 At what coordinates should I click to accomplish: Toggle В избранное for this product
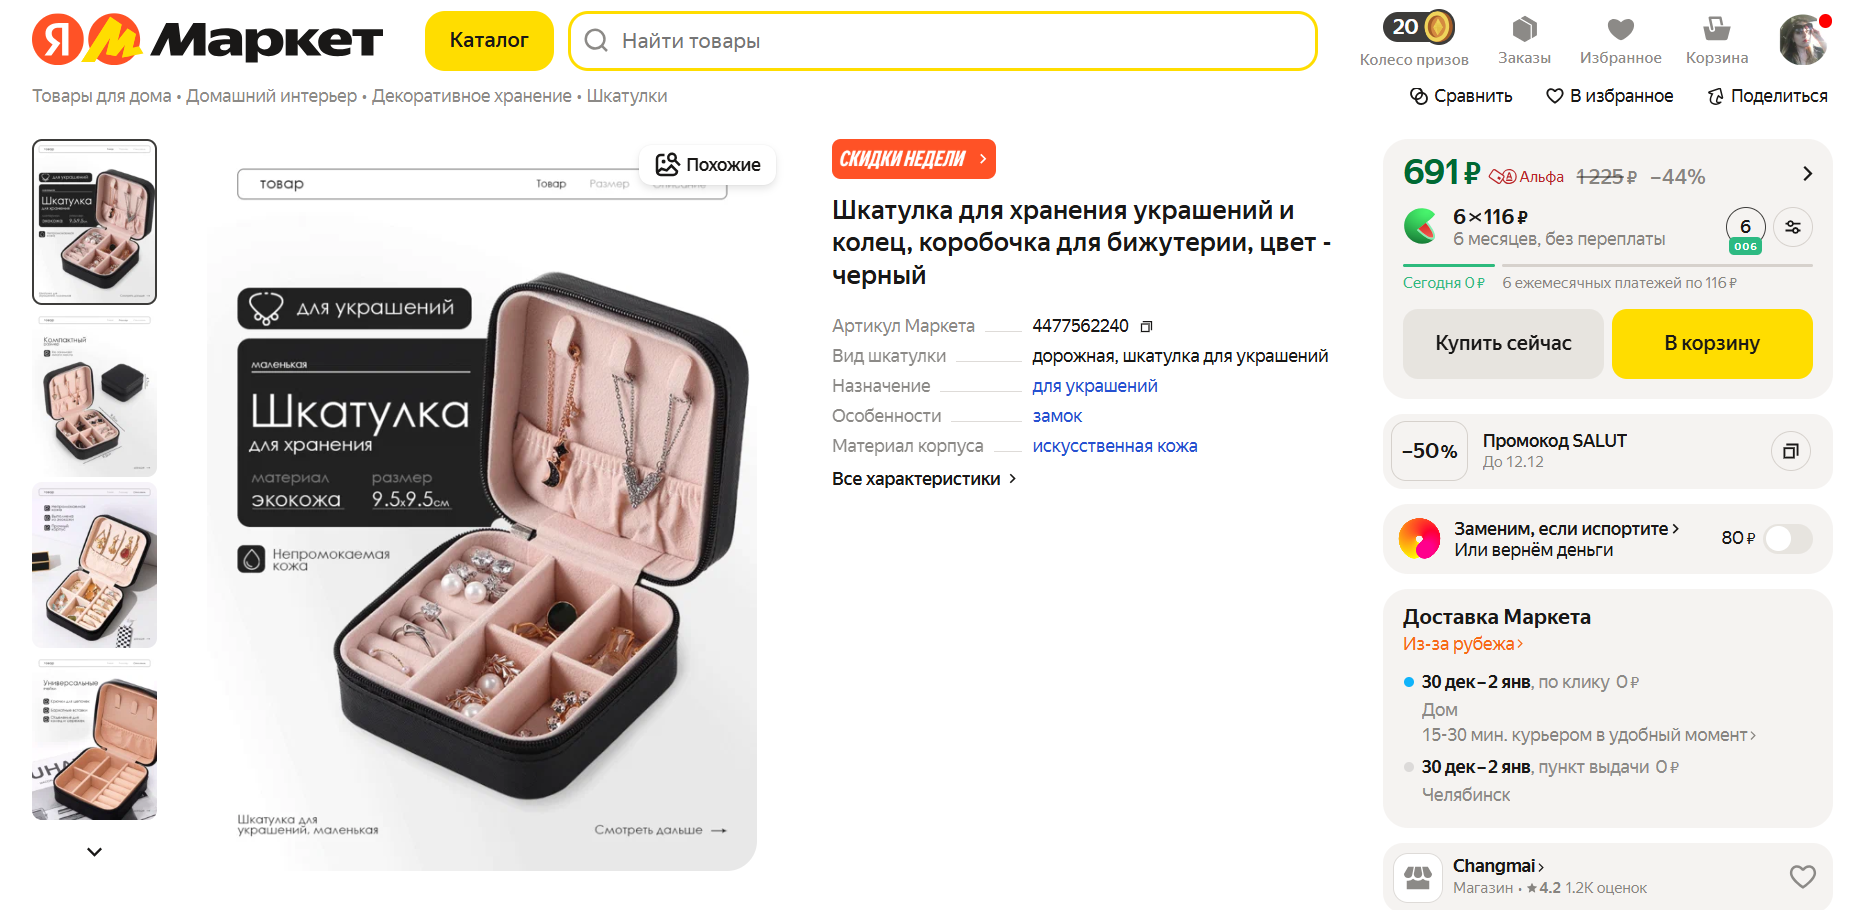1609,96
